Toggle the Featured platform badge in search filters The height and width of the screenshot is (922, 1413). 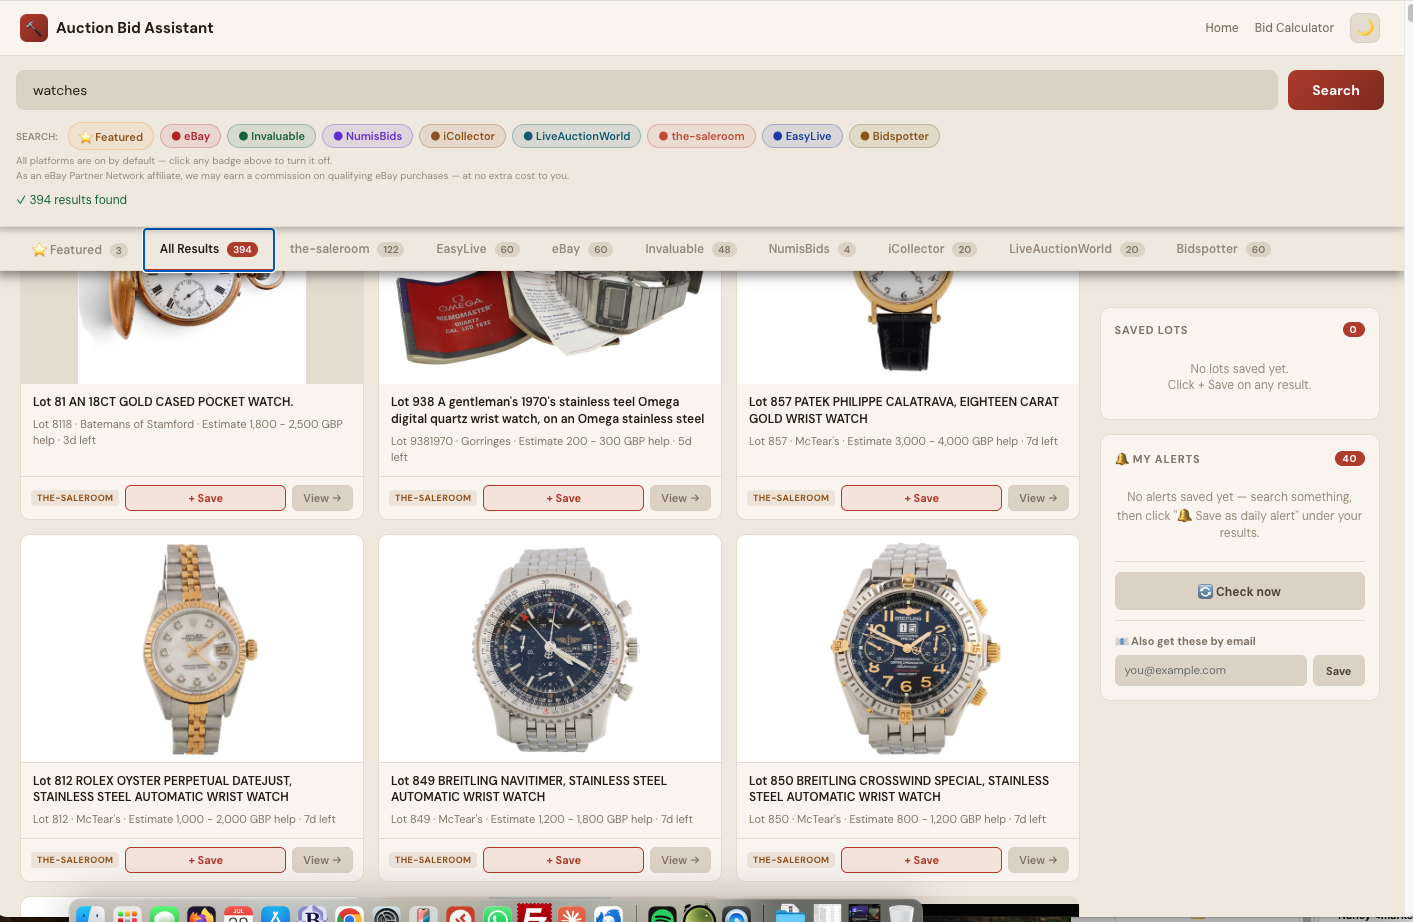111,137
